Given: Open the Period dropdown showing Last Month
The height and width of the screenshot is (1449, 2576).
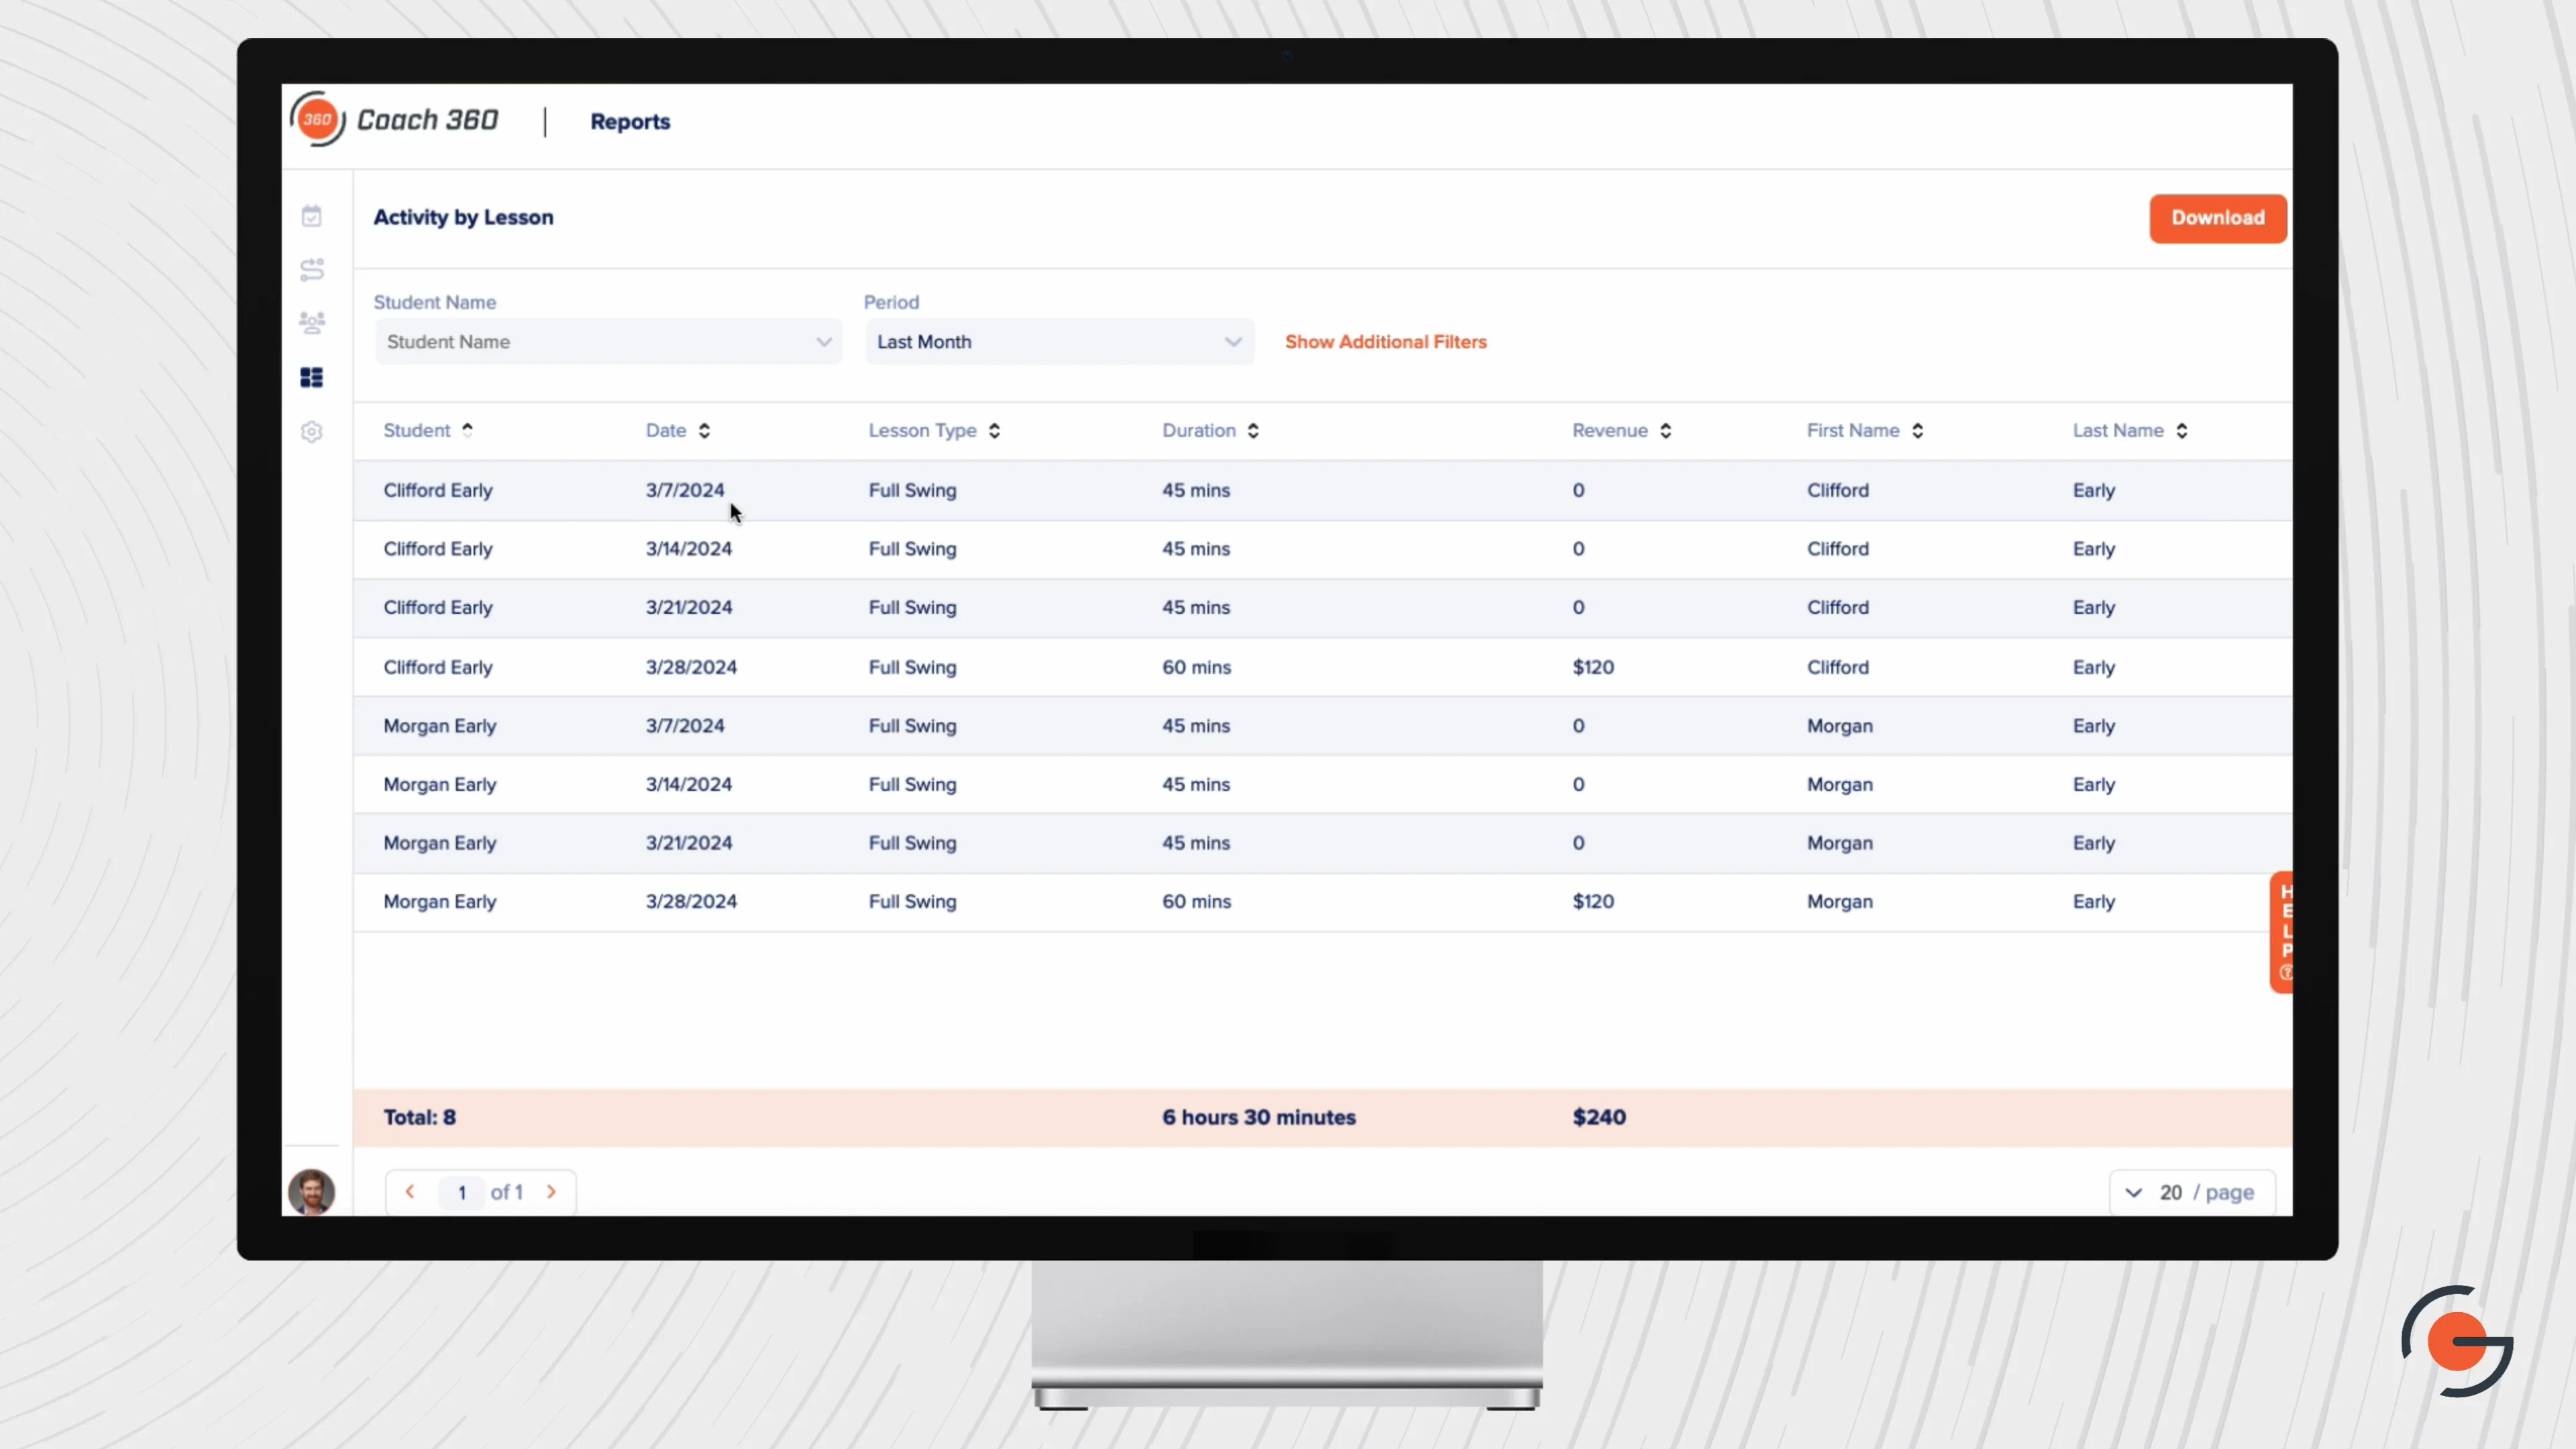Looking at the screenshot, I should coord(1058,341).
